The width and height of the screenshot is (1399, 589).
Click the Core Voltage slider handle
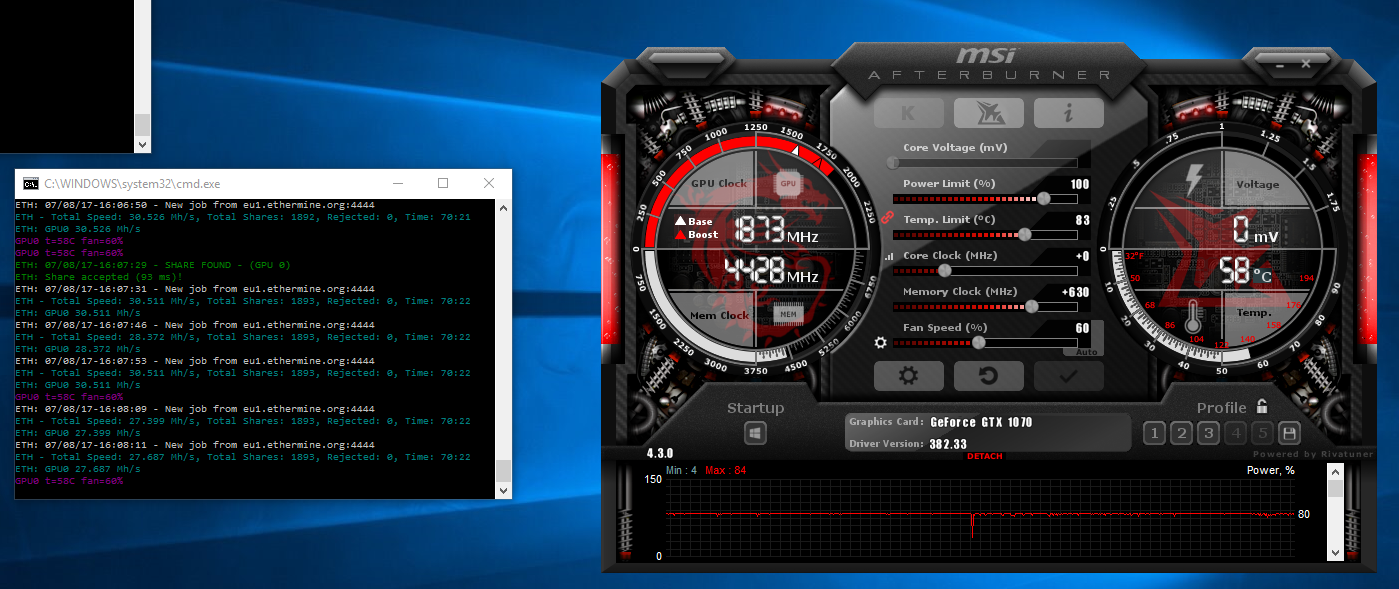click(x=893, y=162)
